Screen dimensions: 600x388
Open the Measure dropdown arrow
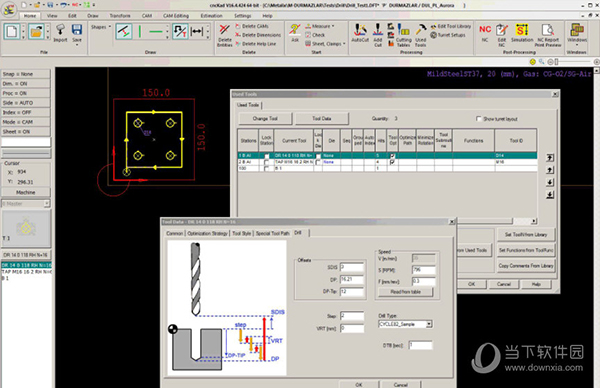[333, 26]
